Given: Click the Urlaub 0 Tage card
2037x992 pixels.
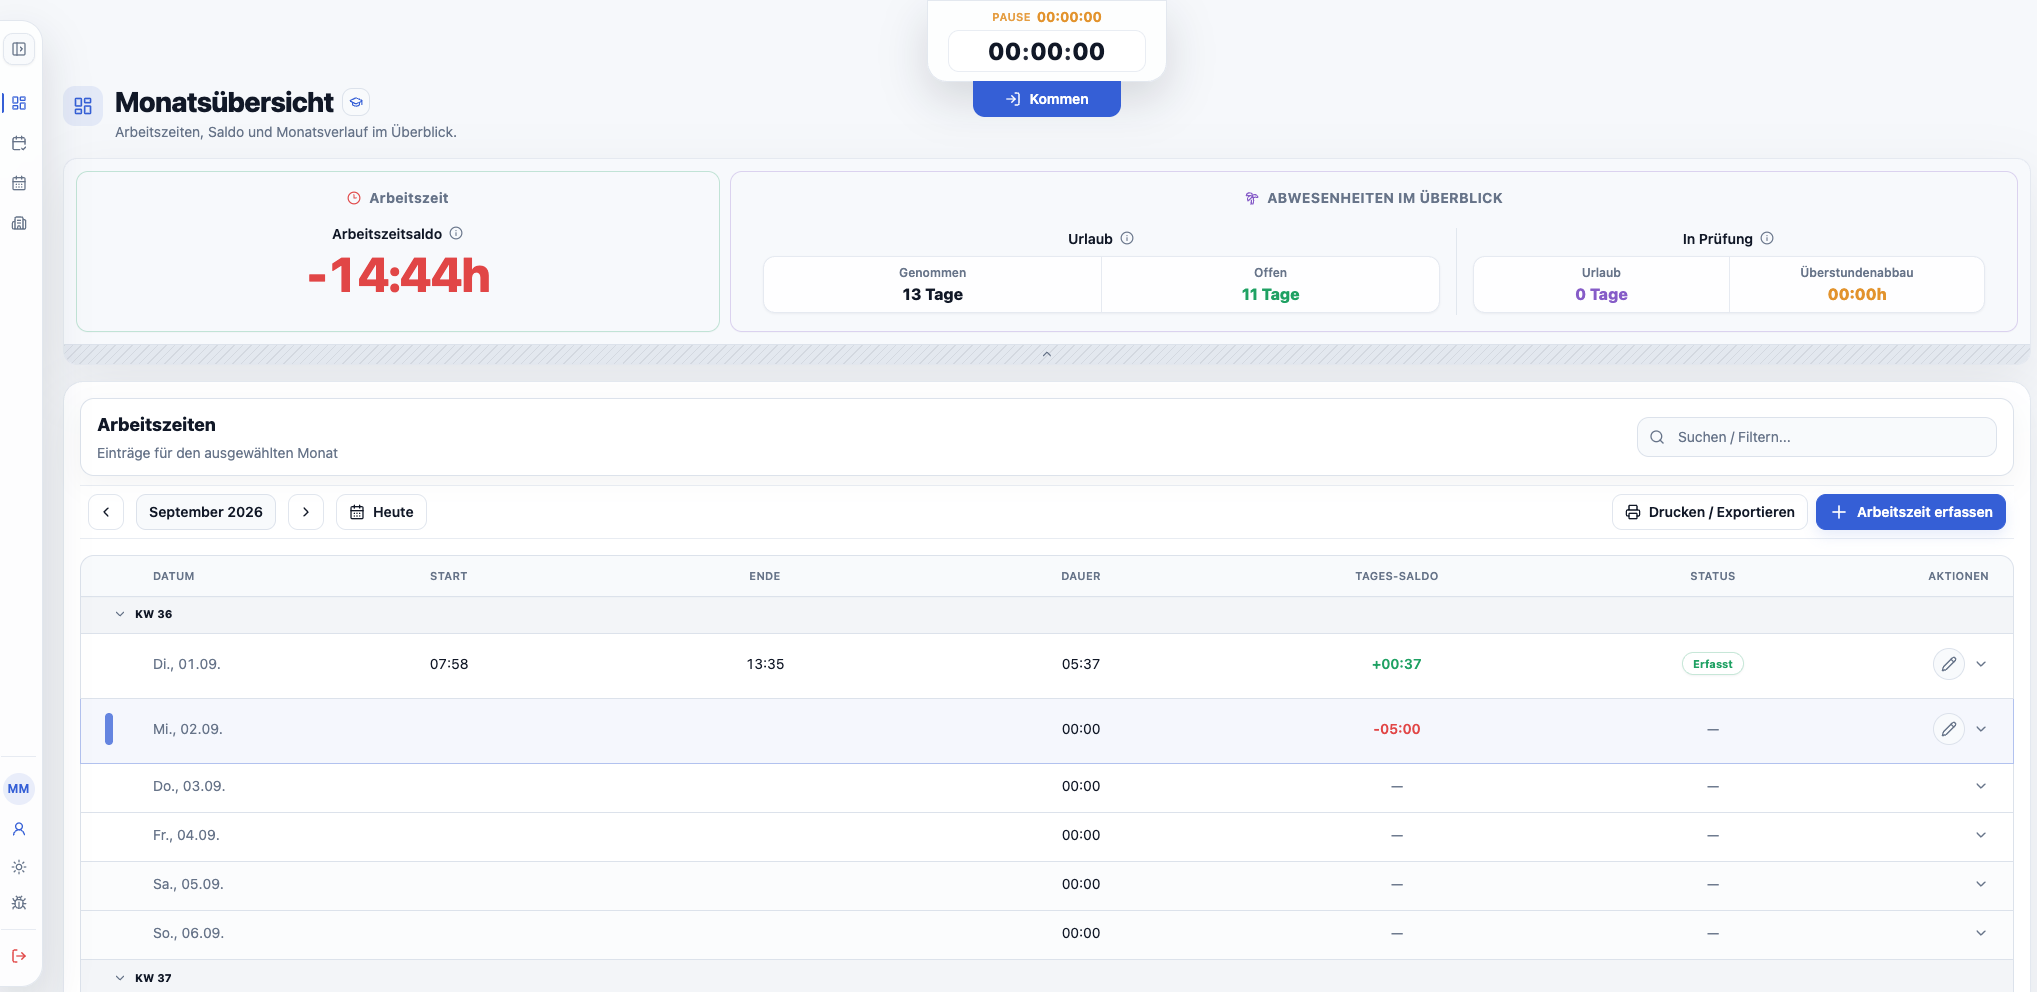Looking at the screenshot, I should click(x=1602, y=285).
